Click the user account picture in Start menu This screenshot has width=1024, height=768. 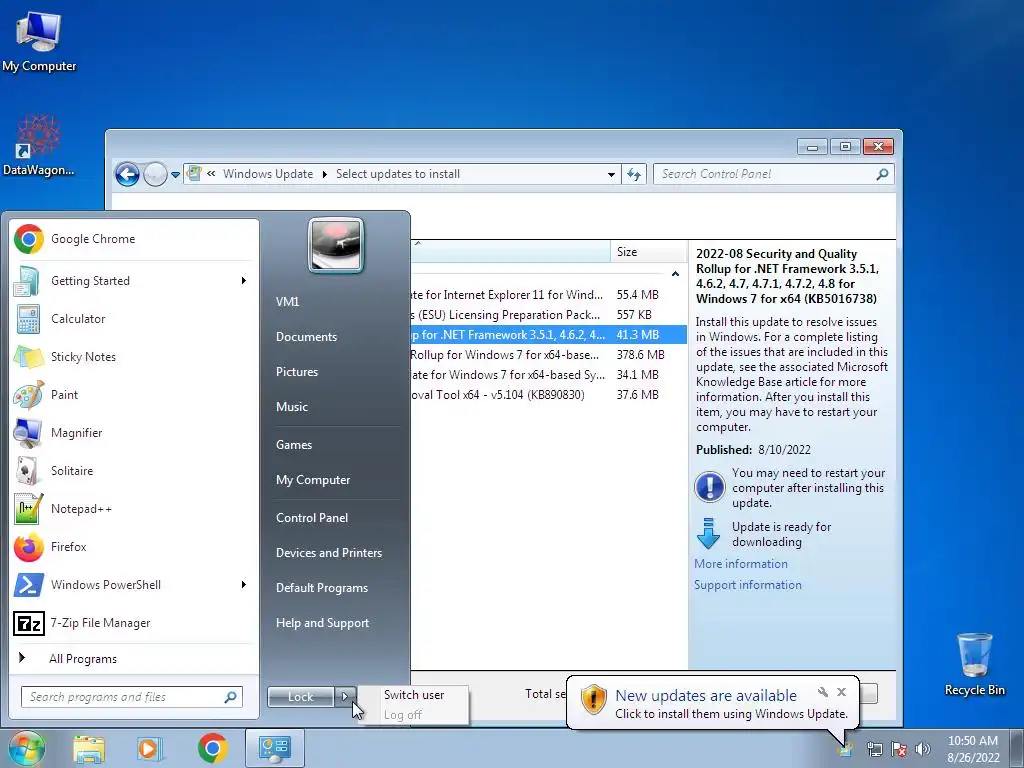[x=336, y=245]
